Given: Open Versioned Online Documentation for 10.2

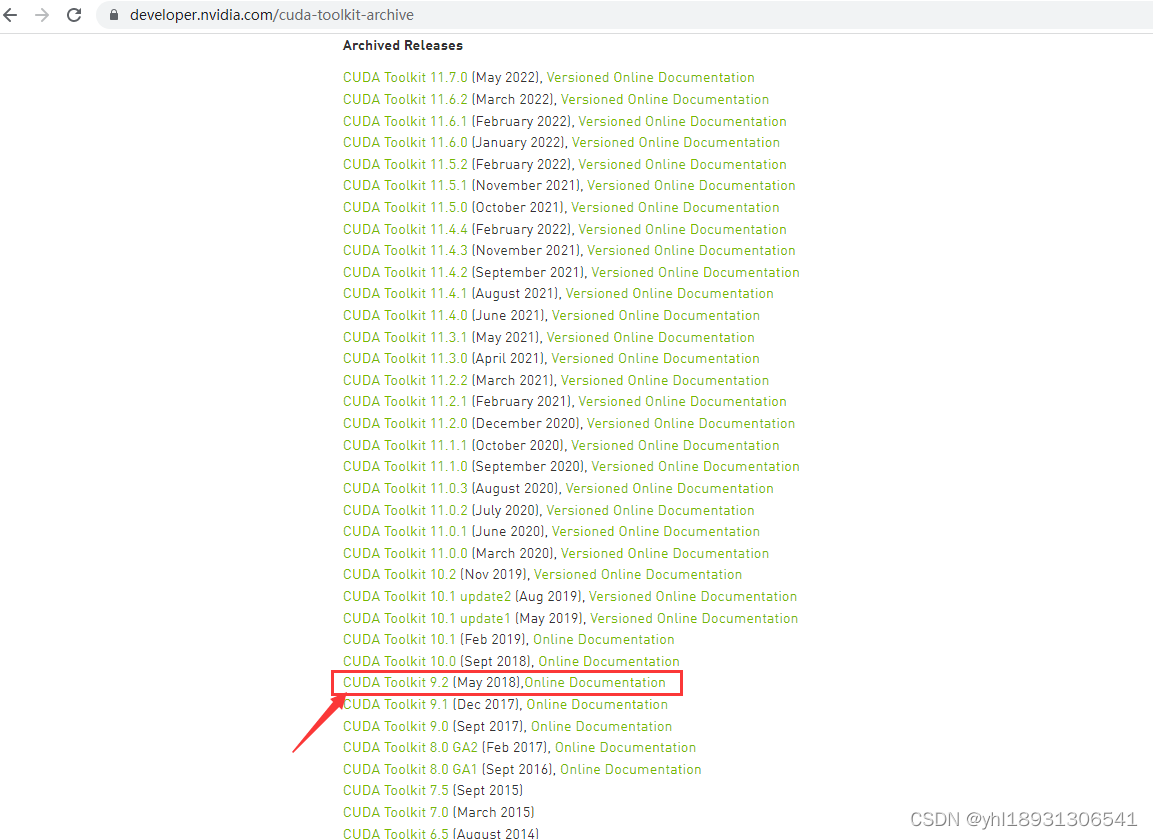Looking at the screenshot, I should click(638, 574).
